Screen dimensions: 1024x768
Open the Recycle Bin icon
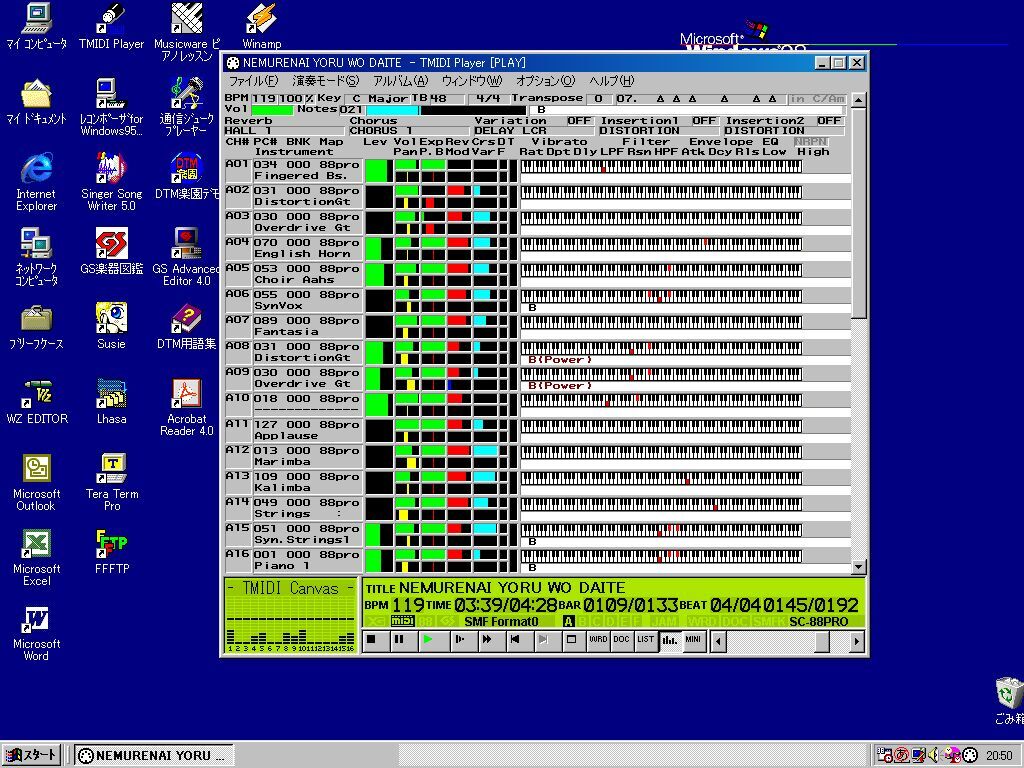1008,700
